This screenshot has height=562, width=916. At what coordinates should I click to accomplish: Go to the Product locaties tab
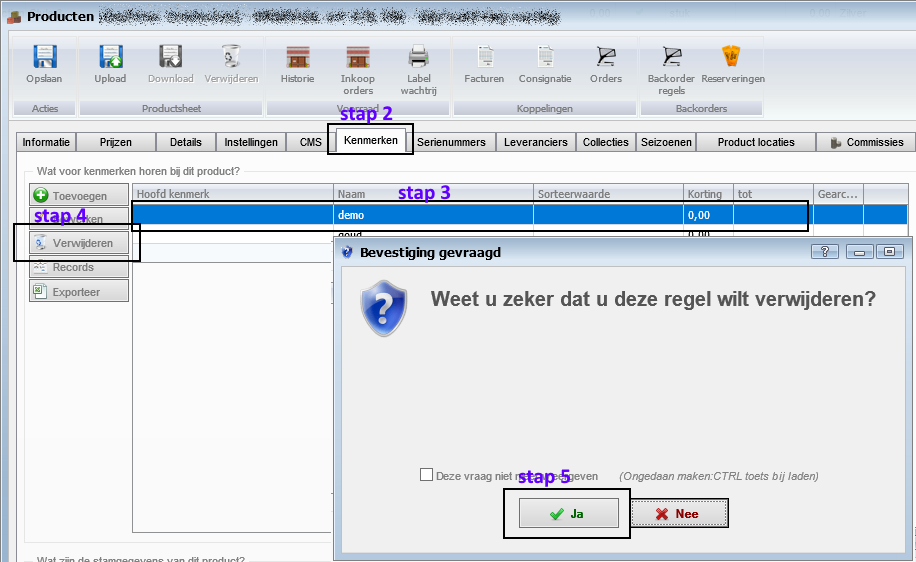pos(755,142)
